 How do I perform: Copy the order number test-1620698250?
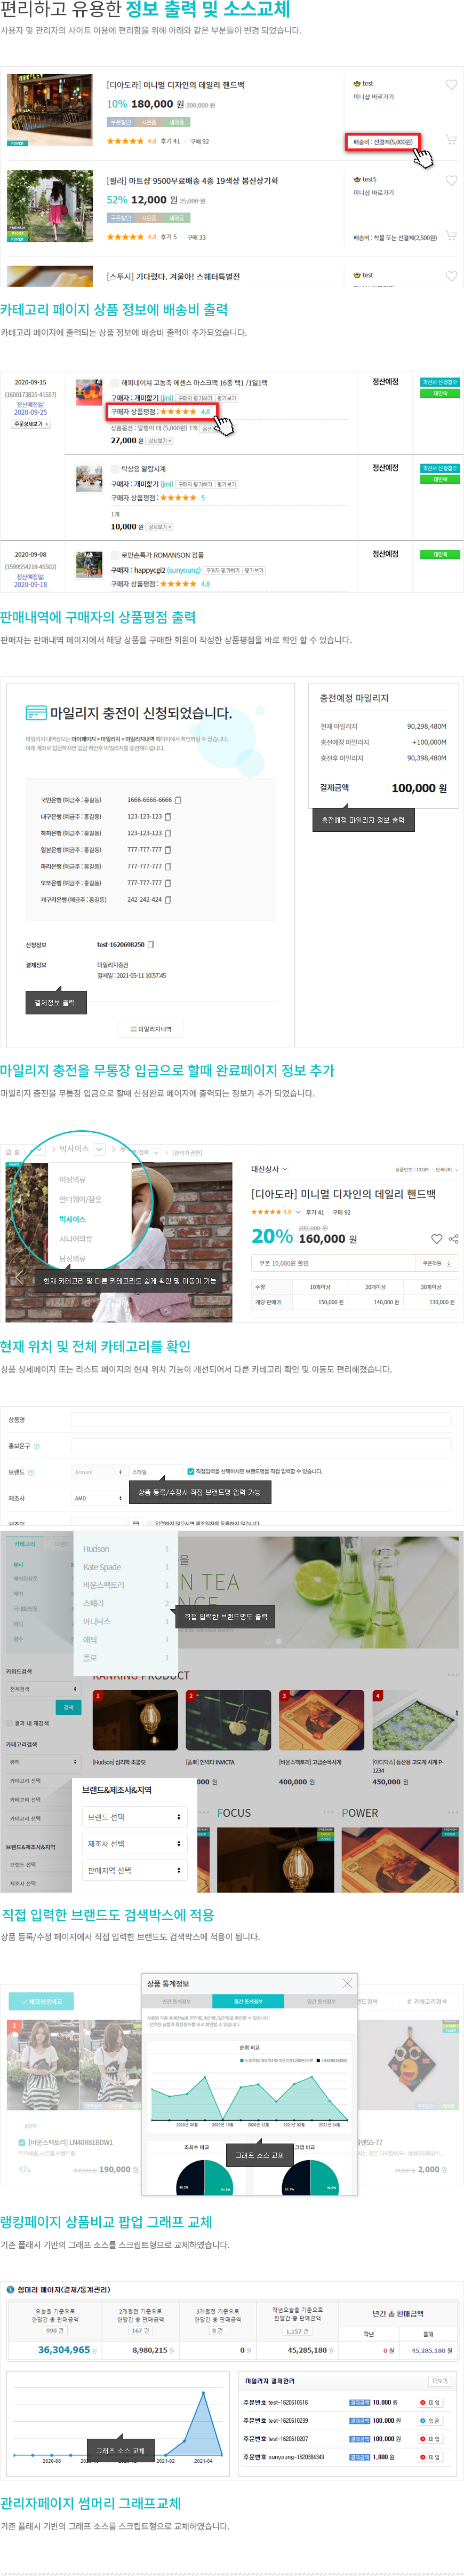151,944
